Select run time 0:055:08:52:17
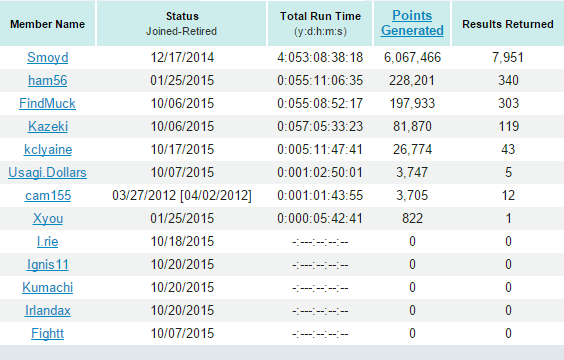This screenshot has width=564, height=360. (x=320, y=104)
